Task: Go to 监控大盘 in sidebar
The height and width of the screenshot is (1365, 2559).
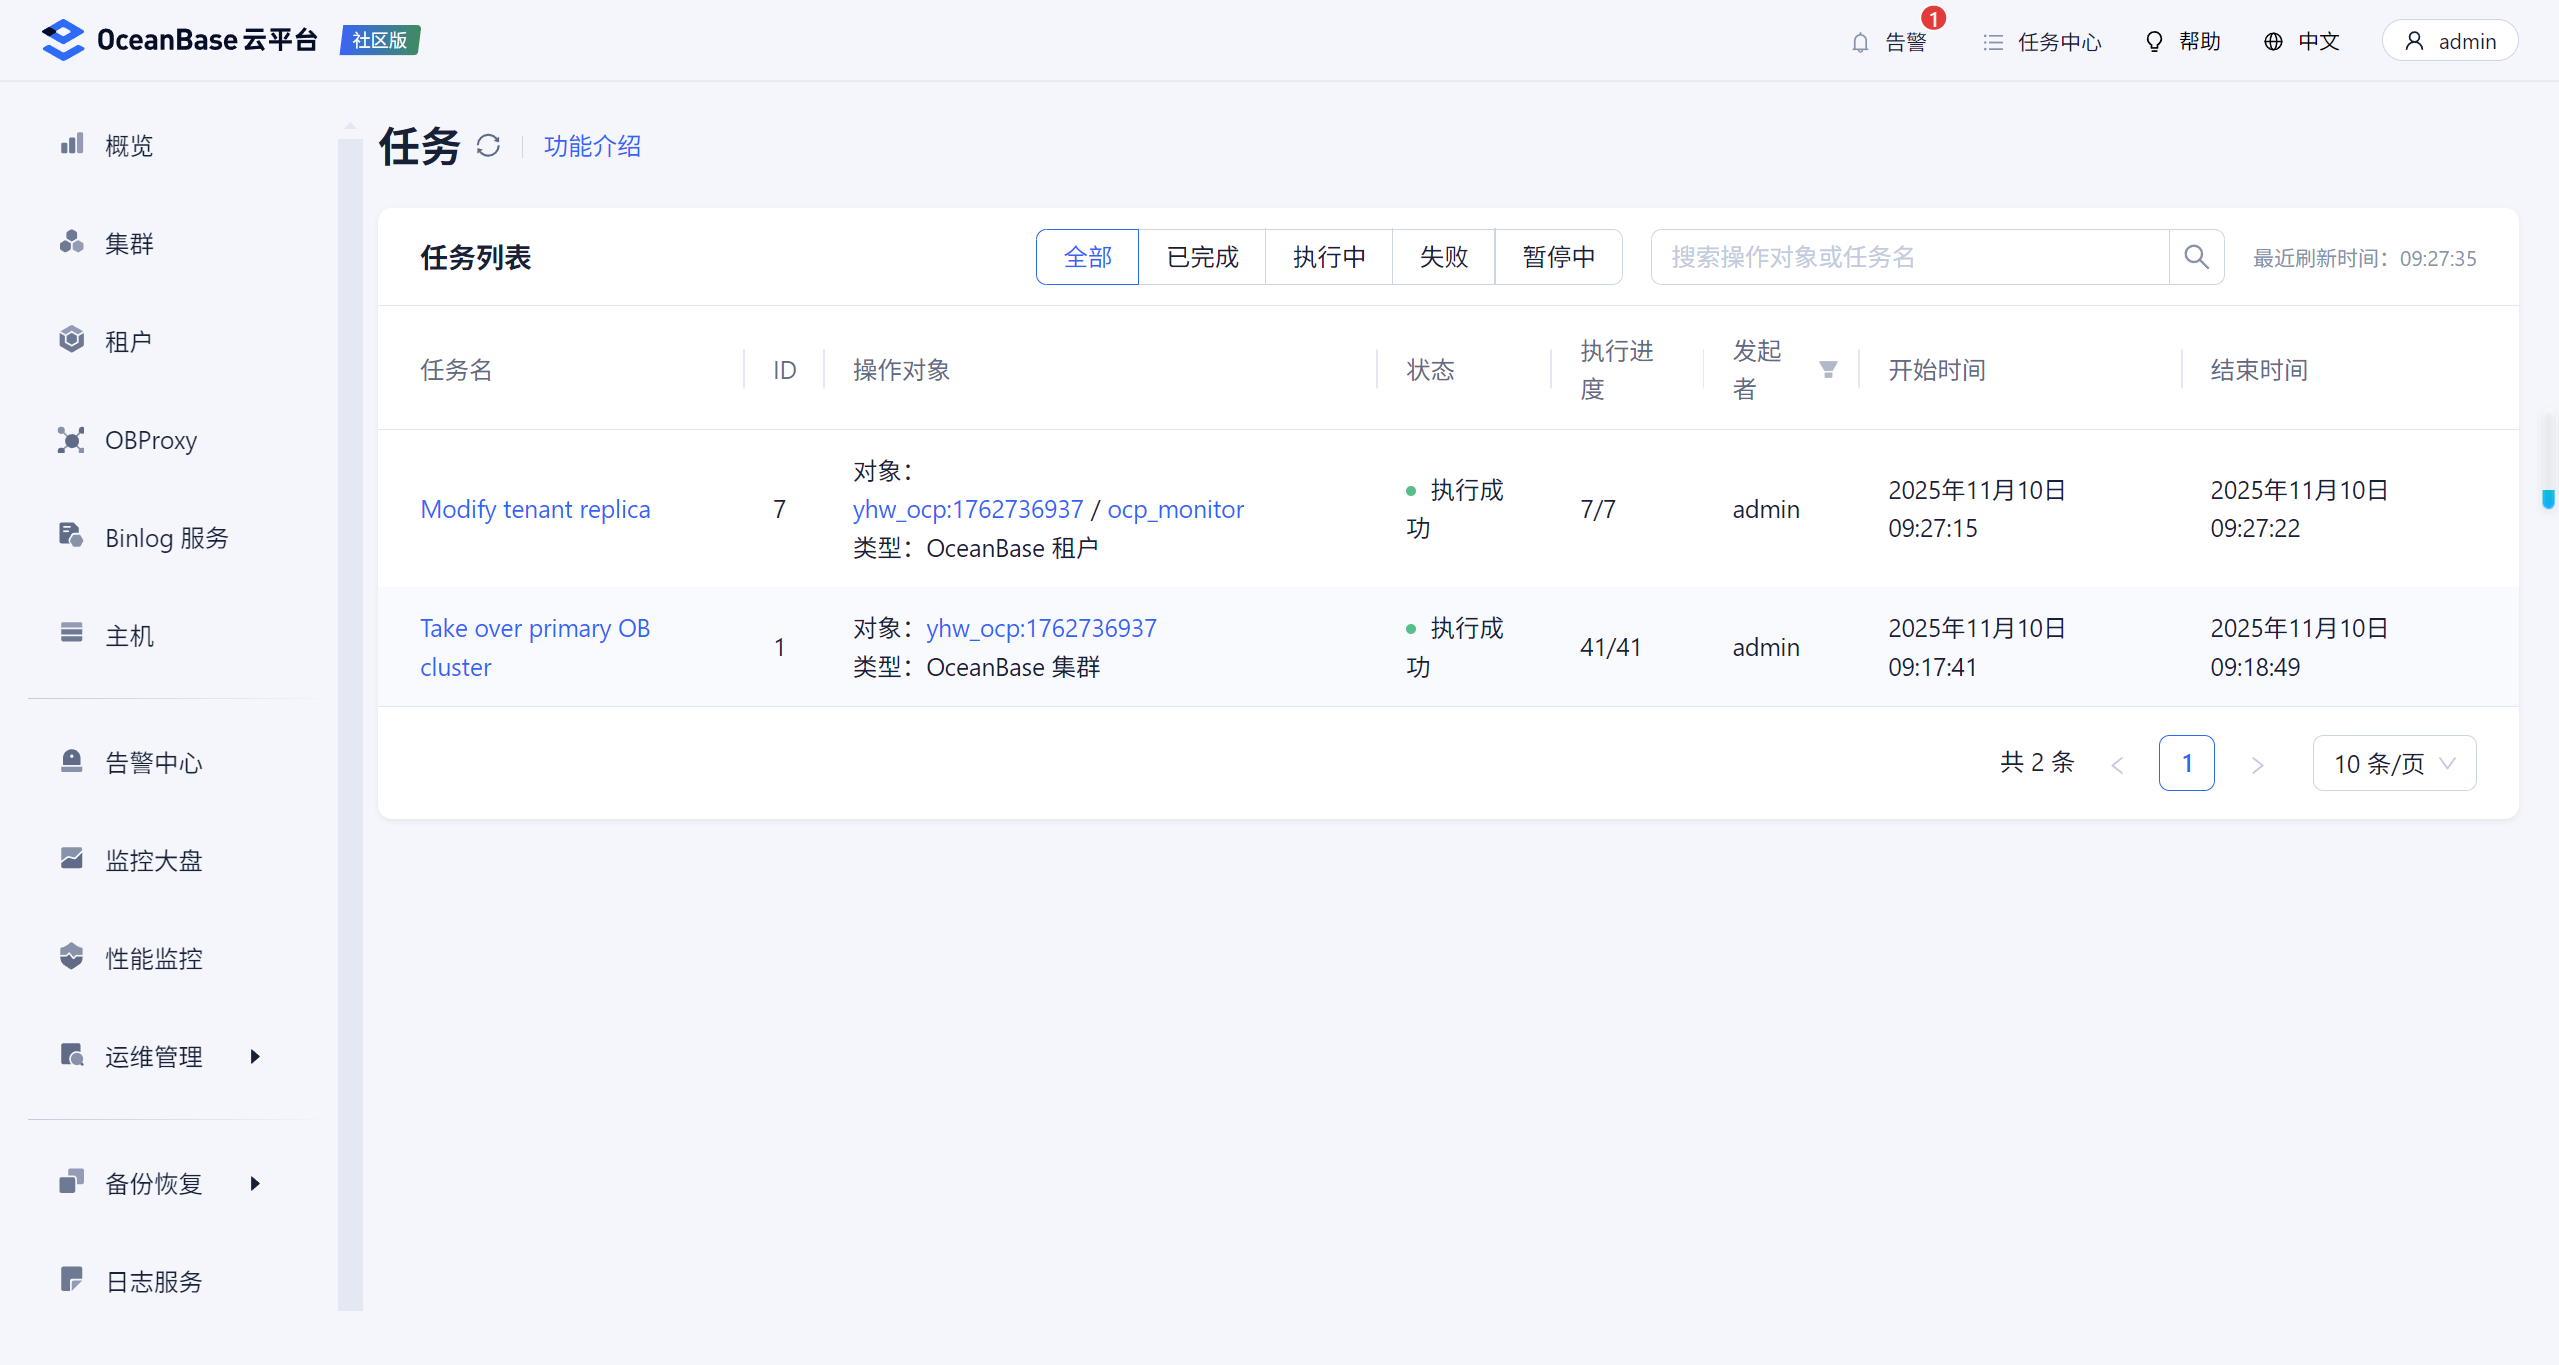Action: pos(153,860)
